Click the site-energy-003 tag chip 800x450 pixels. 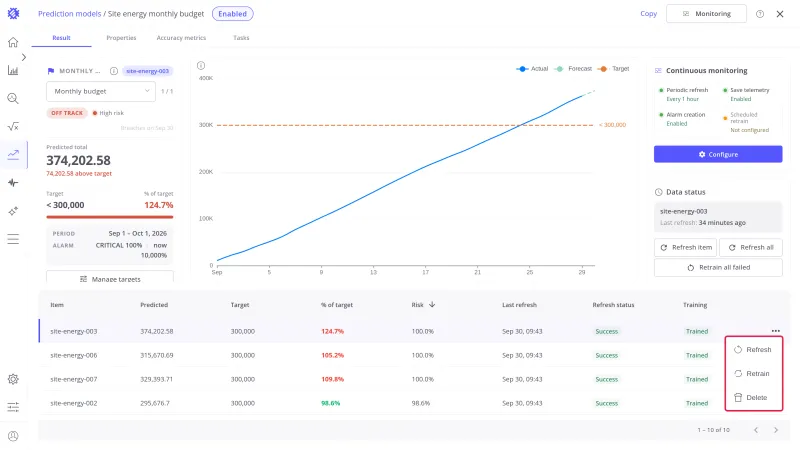pos(147,71)
